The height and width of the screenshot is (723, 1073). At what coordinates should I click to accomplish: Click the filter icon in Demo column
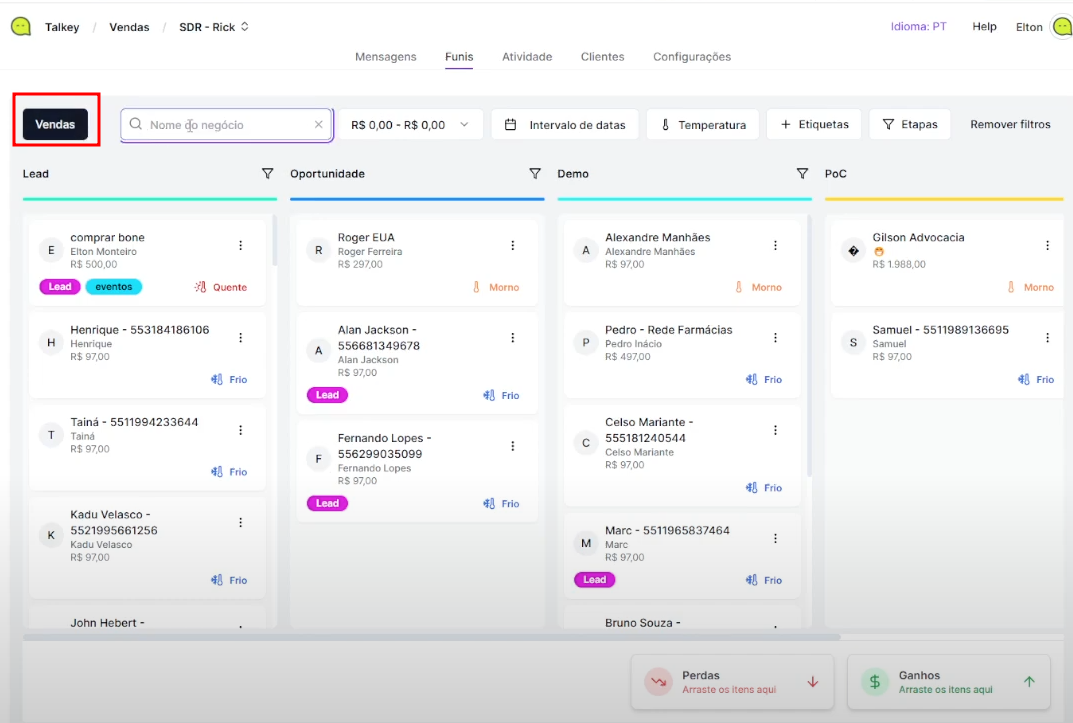(802, 174)
